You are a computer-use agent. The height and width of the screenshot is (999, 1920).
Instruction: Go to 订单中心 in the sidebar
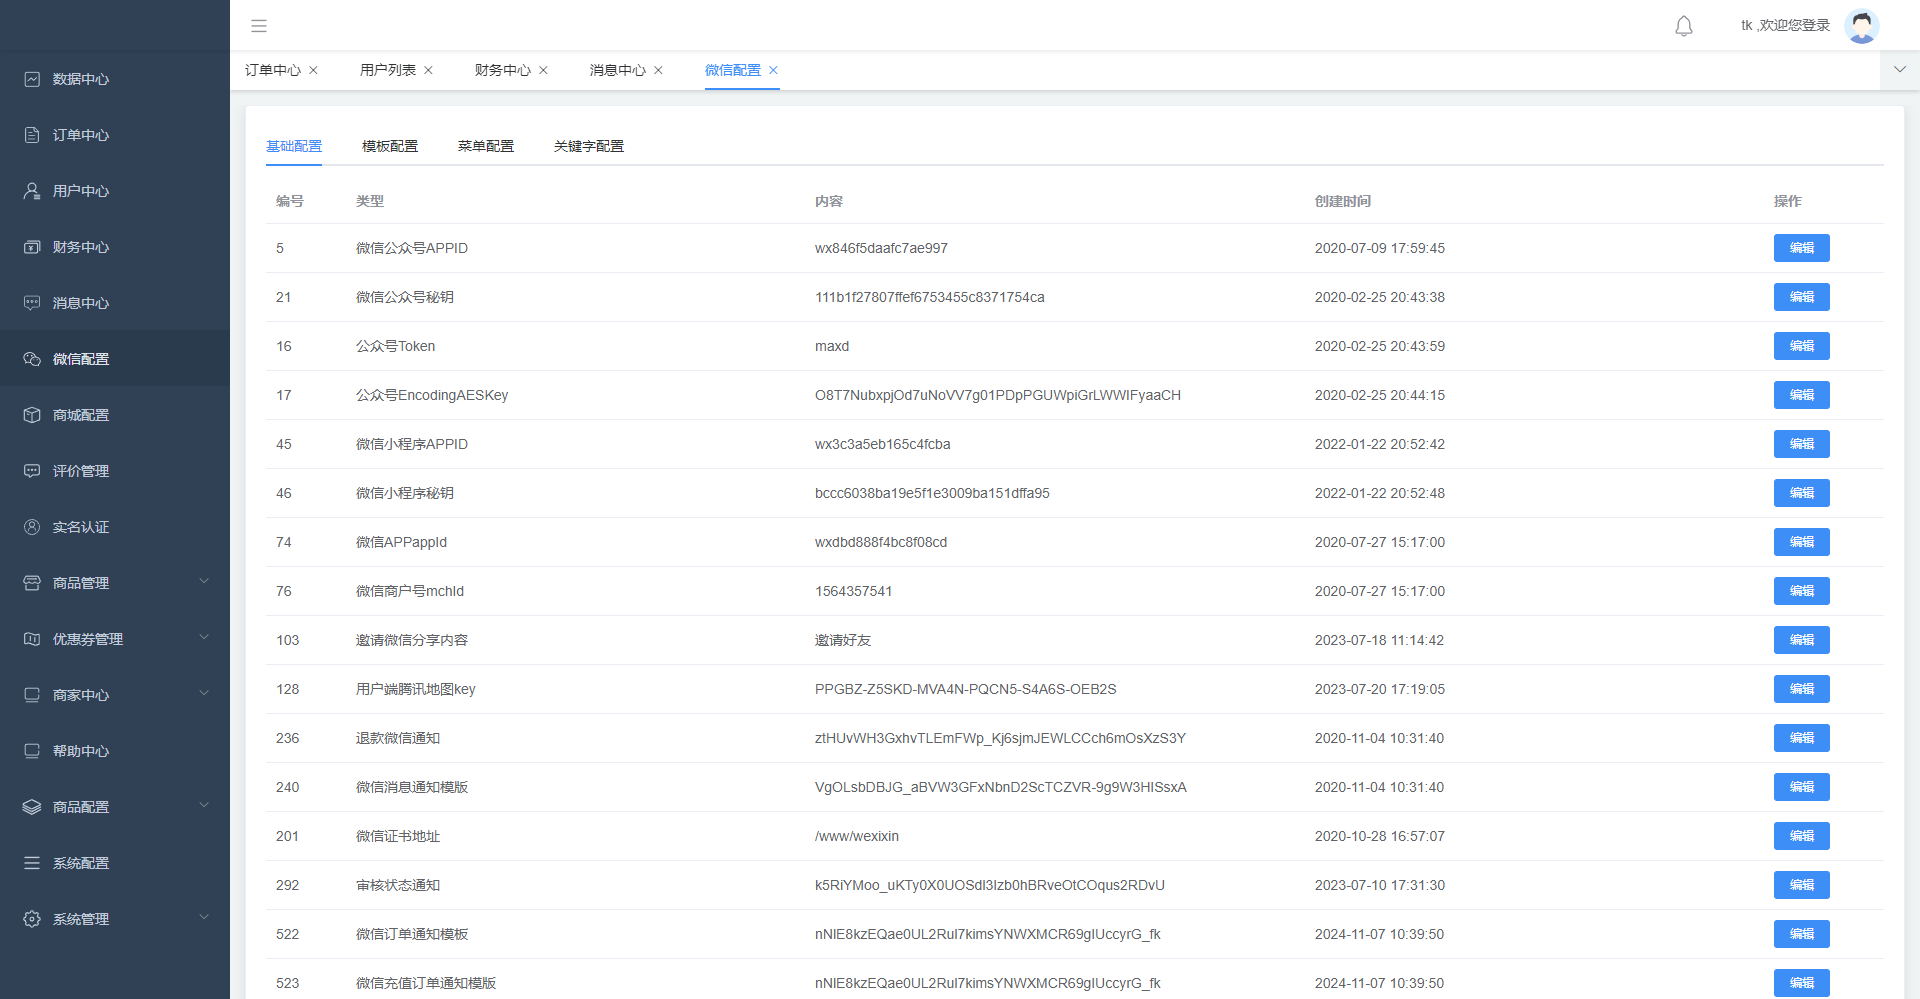click(81, 135)
